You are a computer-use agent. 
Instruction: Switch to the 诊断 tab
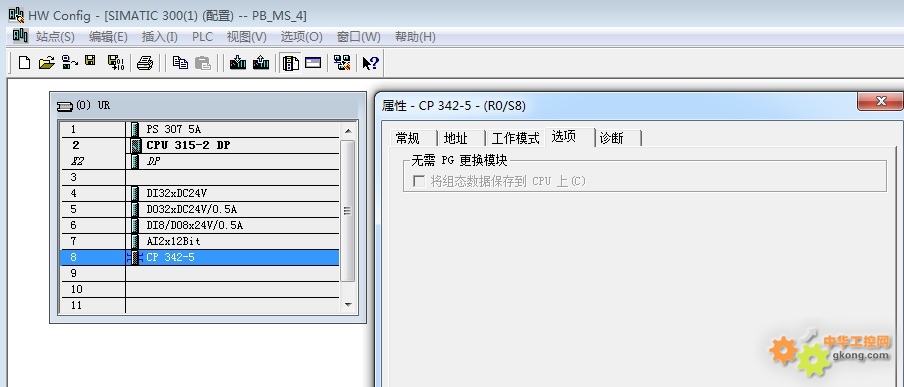[x=617, y=138]
